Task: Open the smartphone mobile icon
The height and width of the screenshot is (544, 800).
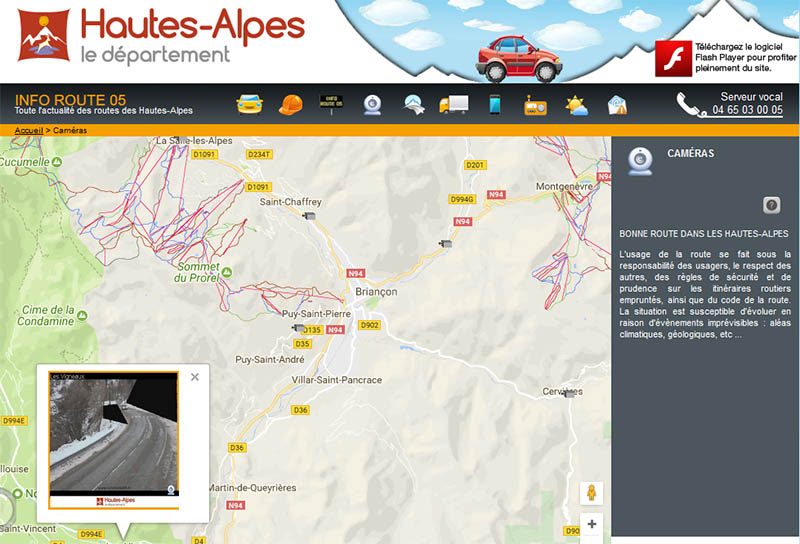Action: tap(494, 105)
